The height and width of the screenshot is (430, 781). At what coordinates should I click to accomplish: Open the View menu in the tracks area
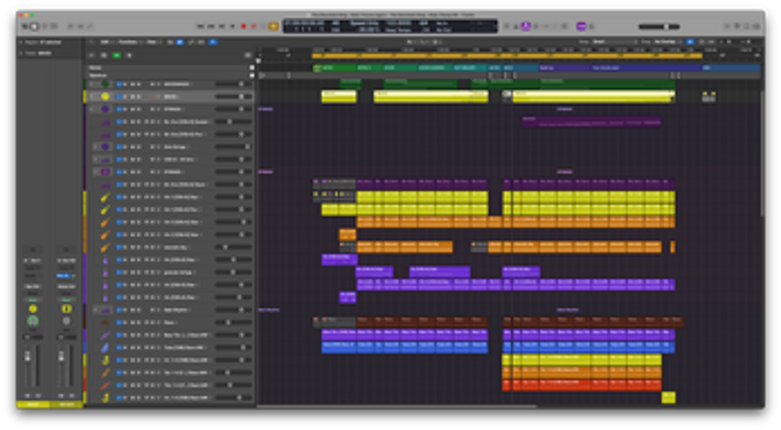pyautogui.click(x=152, y=42)
